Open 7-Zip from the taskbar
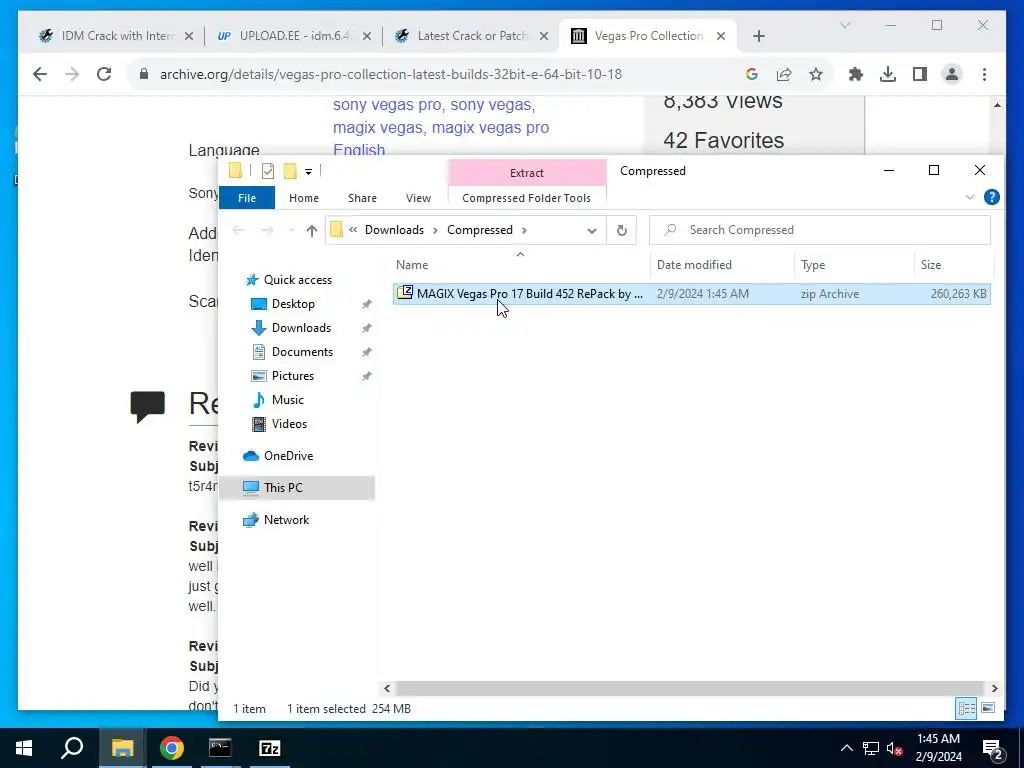This screenshot has width=1024, height=768. coord(270,748)
